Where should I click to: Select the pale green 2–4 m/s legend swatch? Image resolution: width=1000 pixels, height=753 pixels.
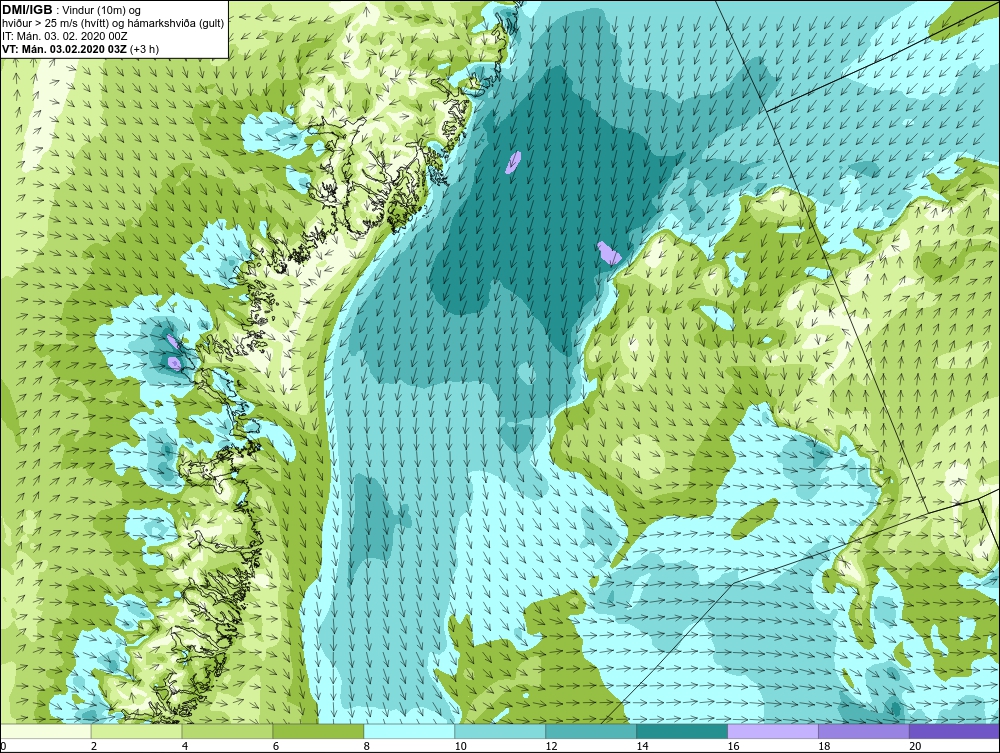pyautogui.click(x=136, y=731)
